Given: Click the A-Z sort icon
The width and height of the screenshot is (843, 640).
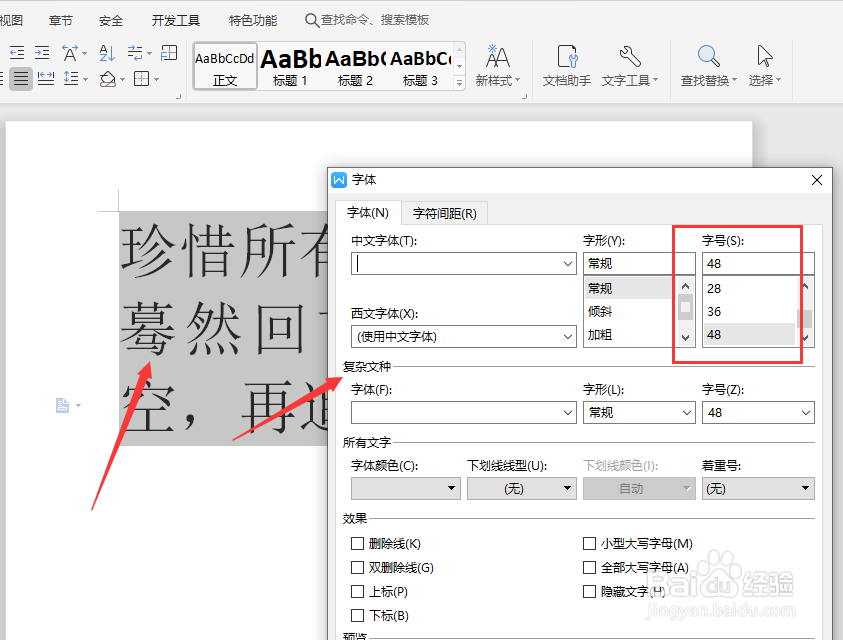Looking at the screenshot, I should click(x=105, y=50).
